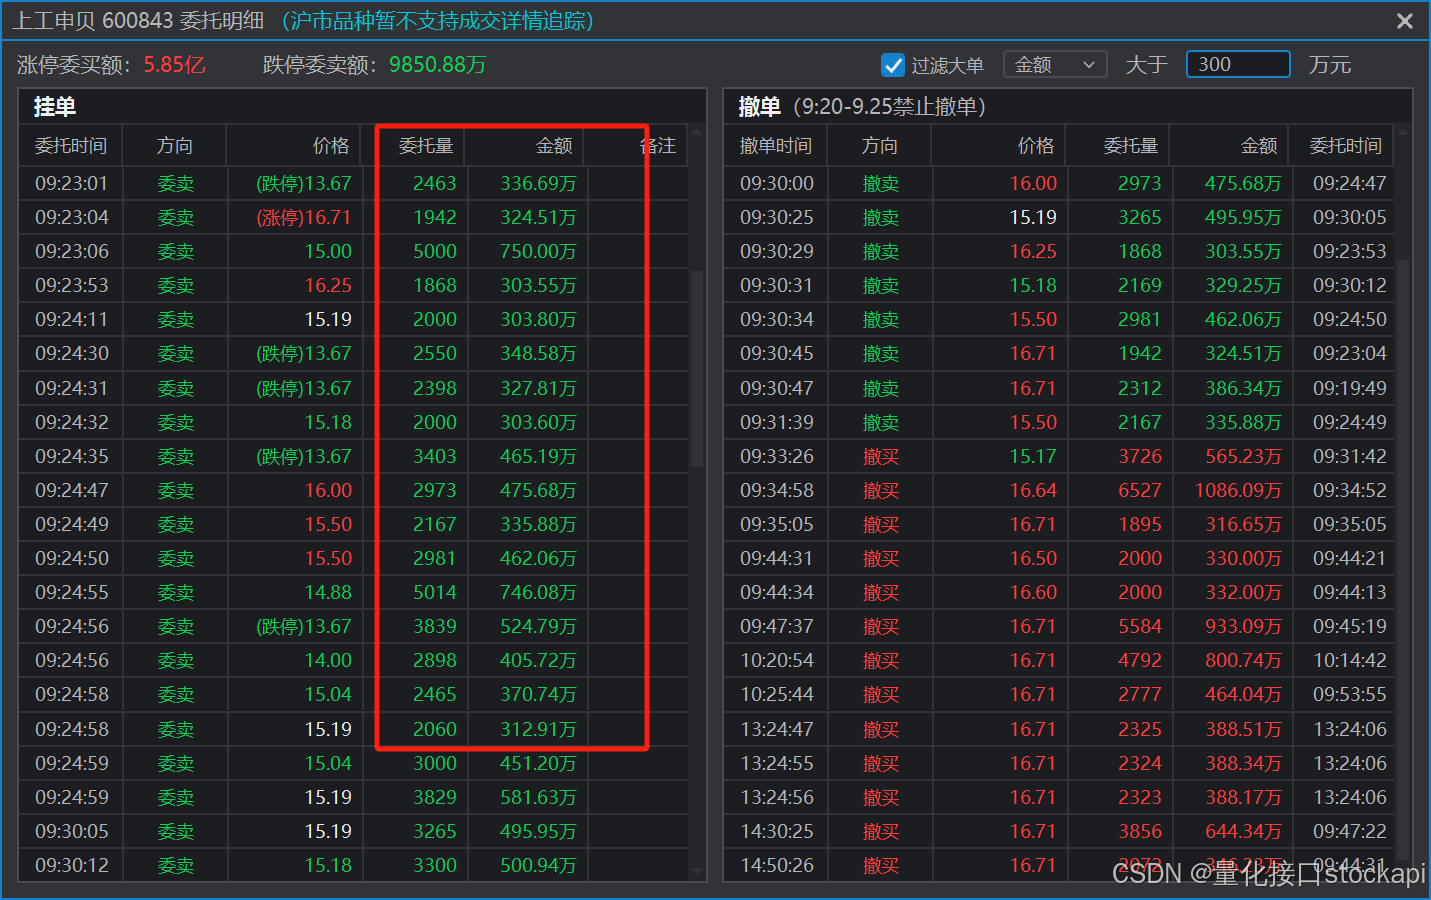Click the up arrow of 挂单 panel scrollbar
Image resolution: width=1431 pixels, height=900 pixels.
click(x=697, y=132)
